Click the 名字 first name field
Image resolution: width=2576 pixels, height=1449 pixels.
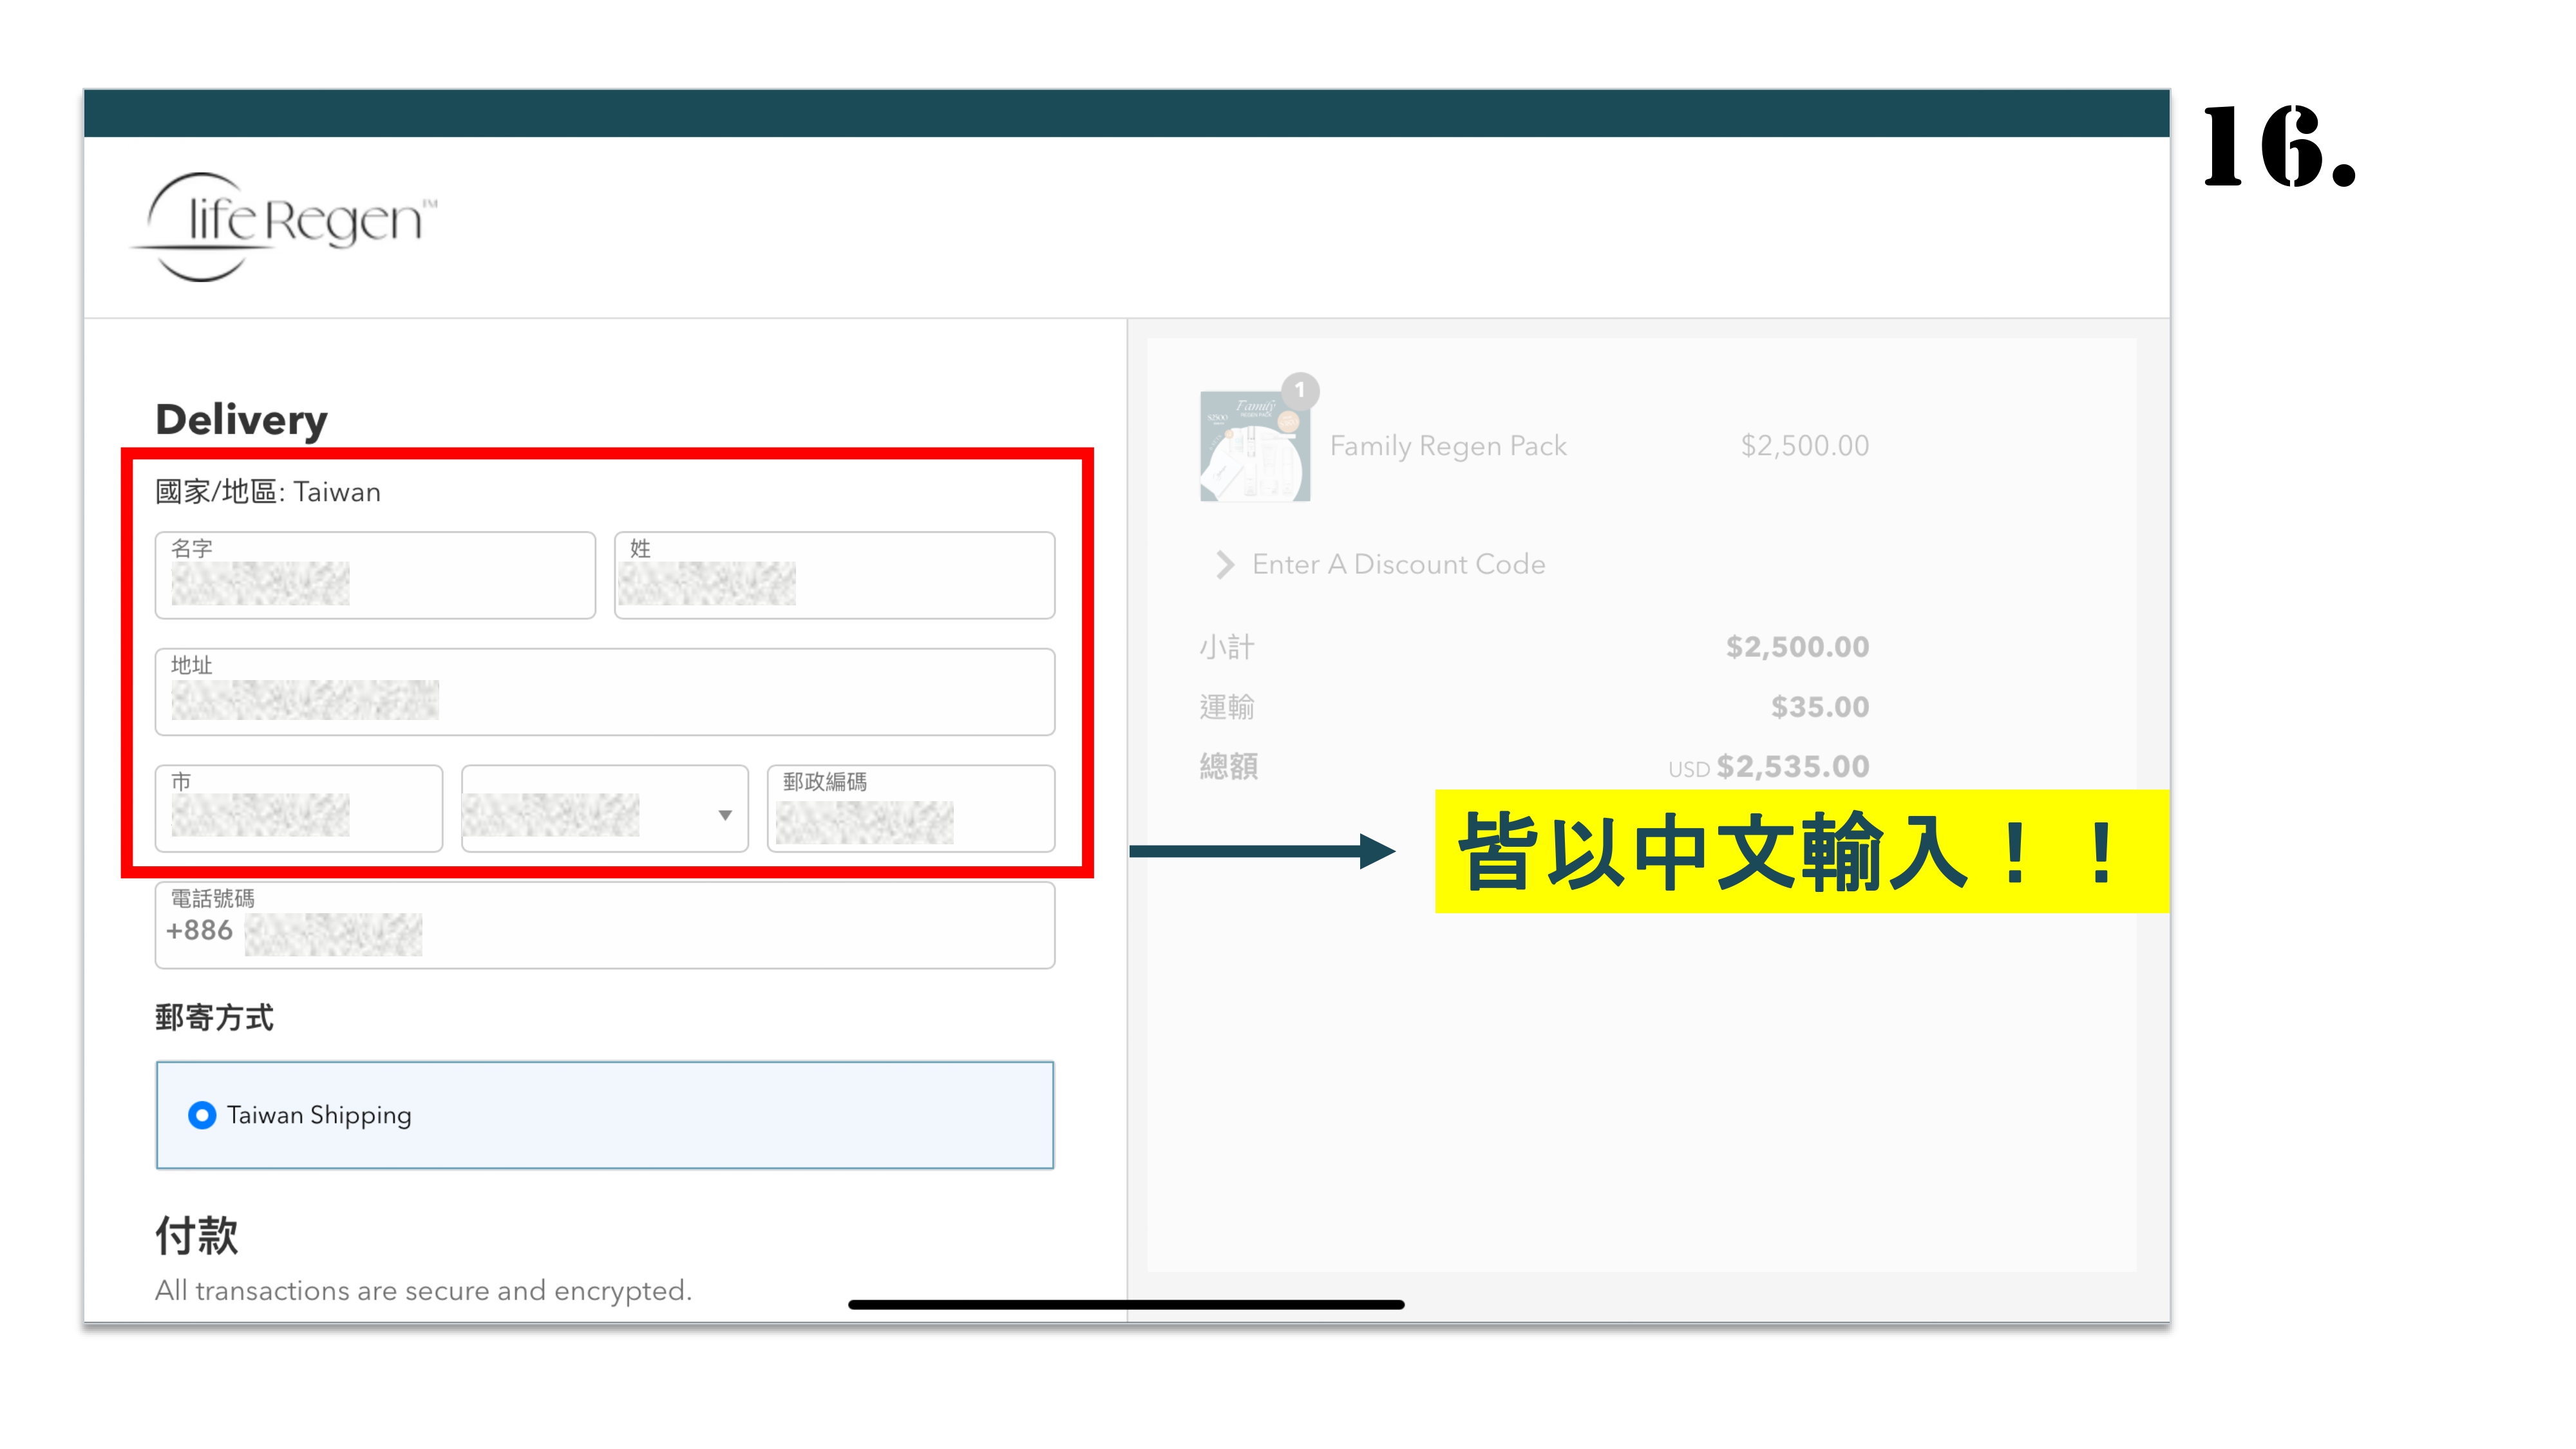click(x=375, y=575)
